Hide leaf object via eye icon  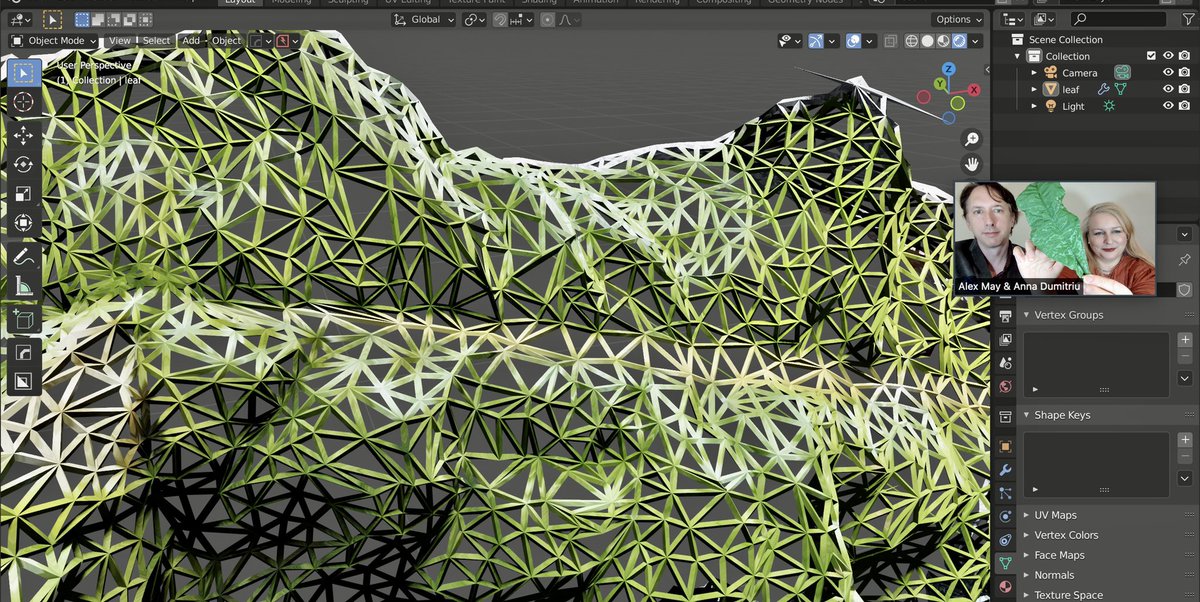point(1168,89)
